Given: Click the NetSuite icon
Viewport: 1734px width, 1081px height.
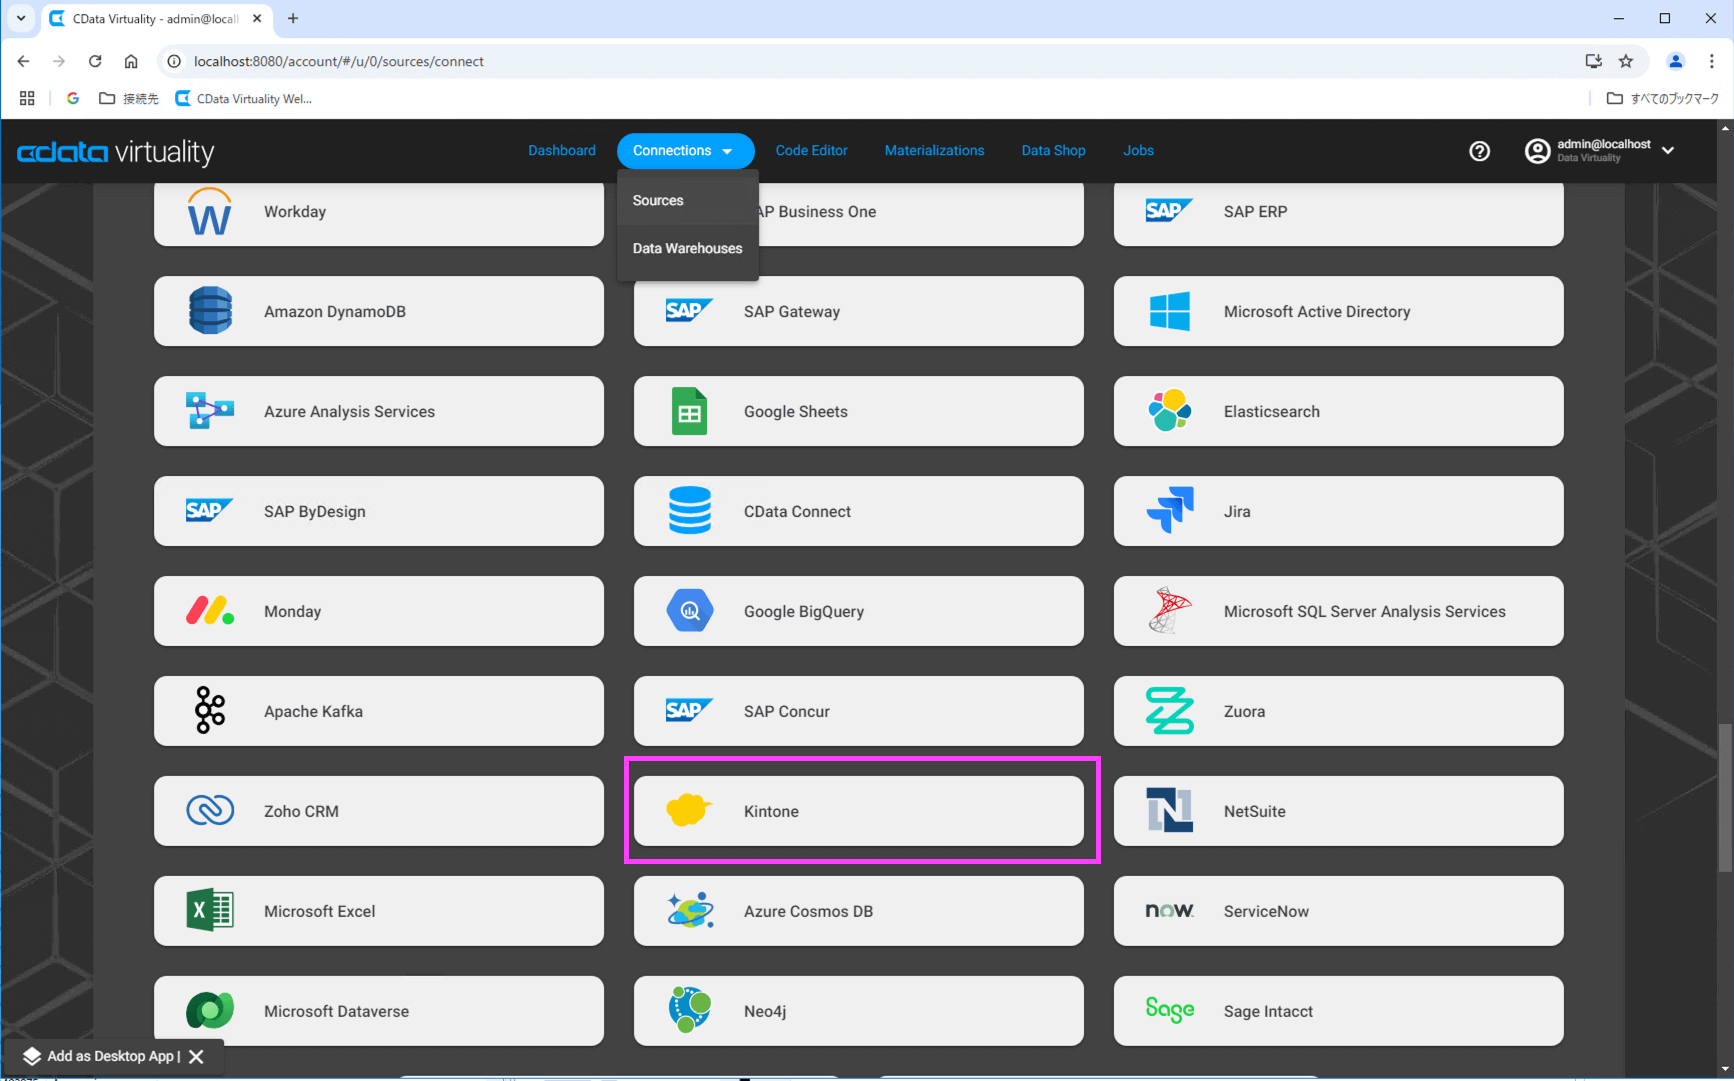Looking at the screenshot, I should (x=1170, y=810).
